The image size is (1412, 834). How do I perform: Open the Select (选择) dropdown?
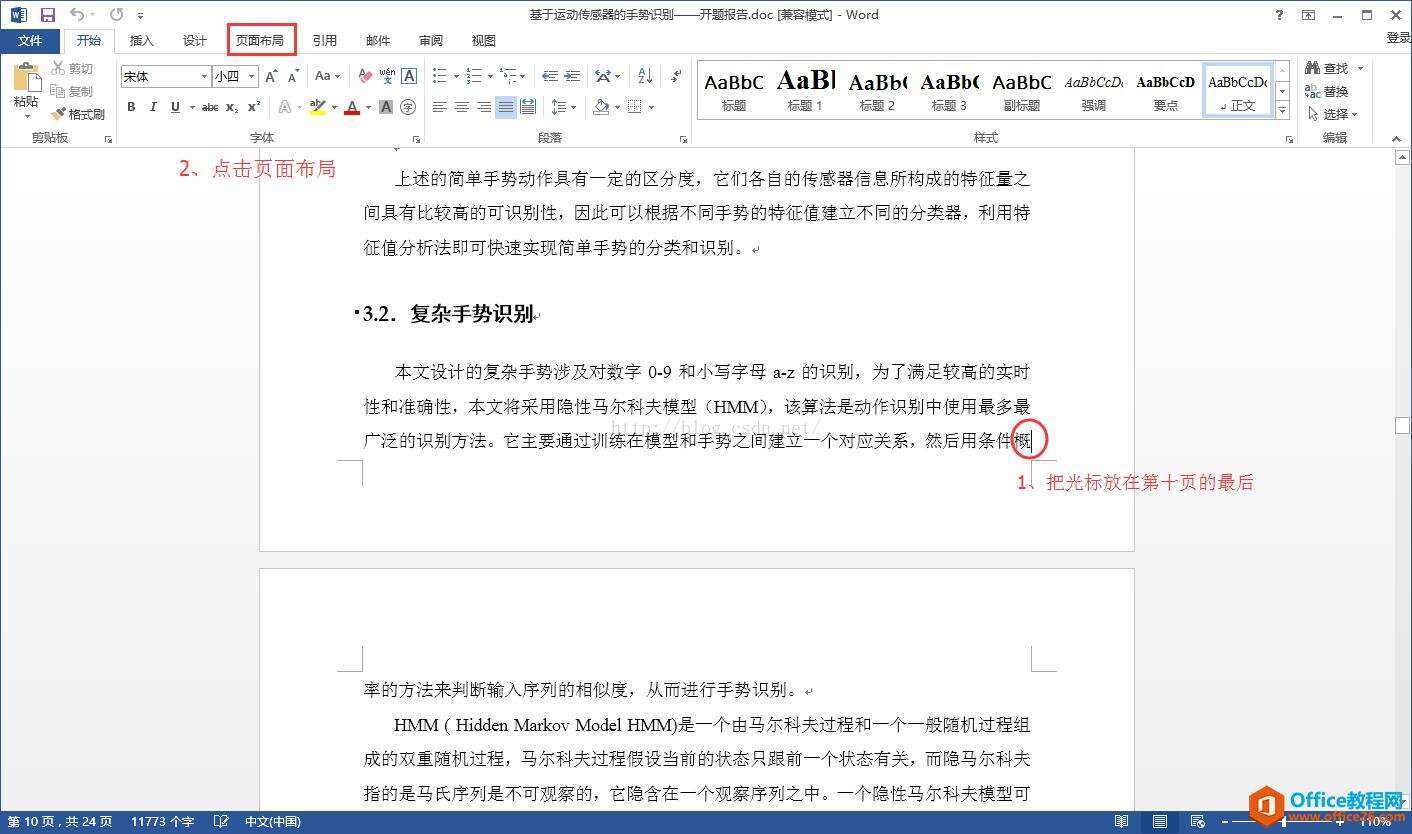(1331, 114)
